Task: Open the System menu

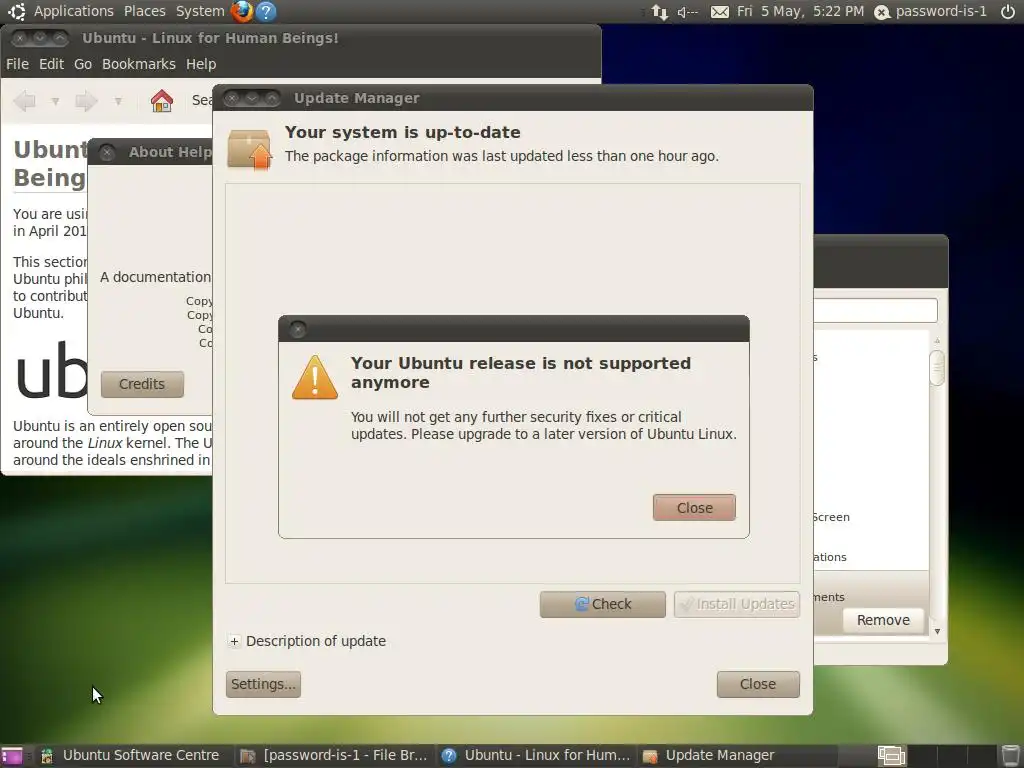Action: coord(200,11)
